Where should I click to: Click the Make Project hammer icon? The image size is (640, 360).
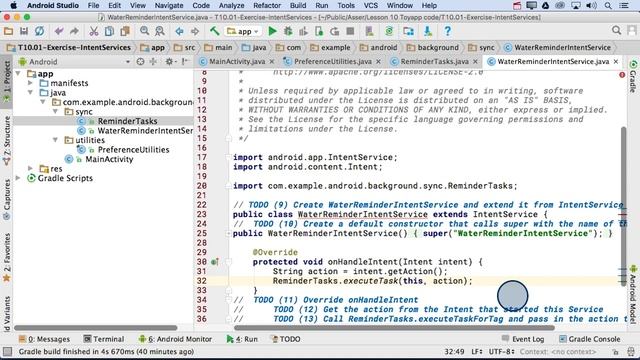(x=215, y=31)
